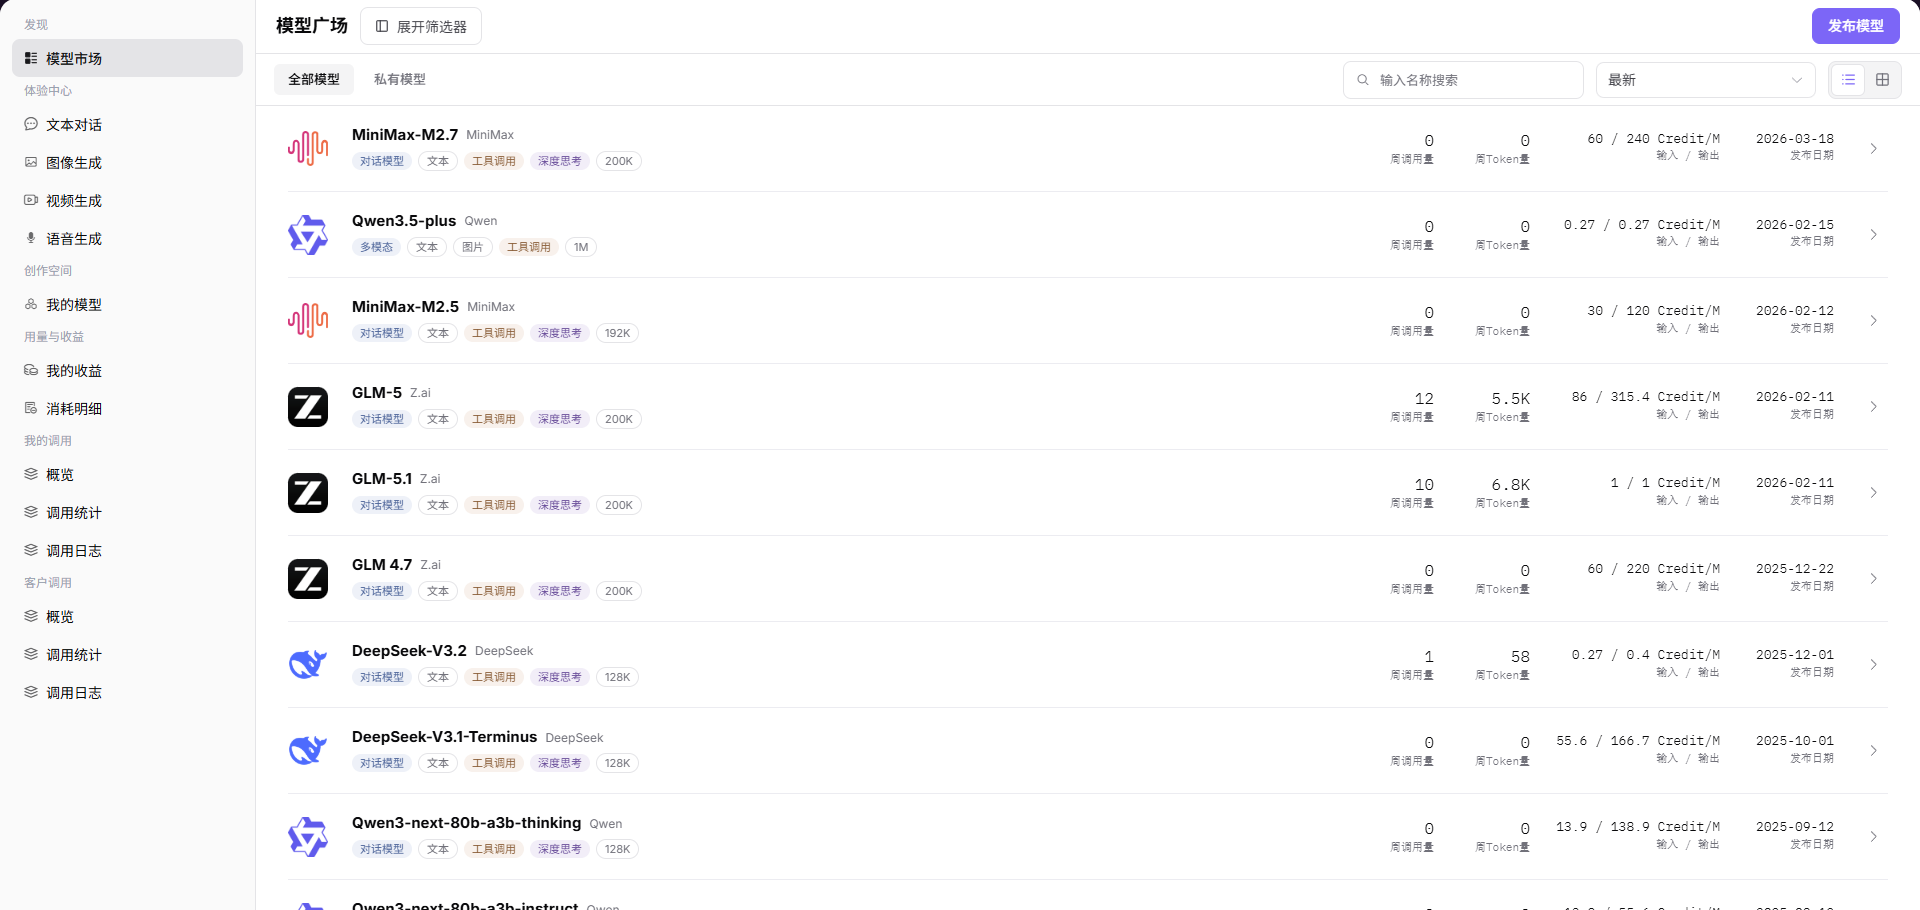Screen dimensions: 1920x910
Task: Open the MiniMax-M2.5 row arrow
Action: 1873,320
